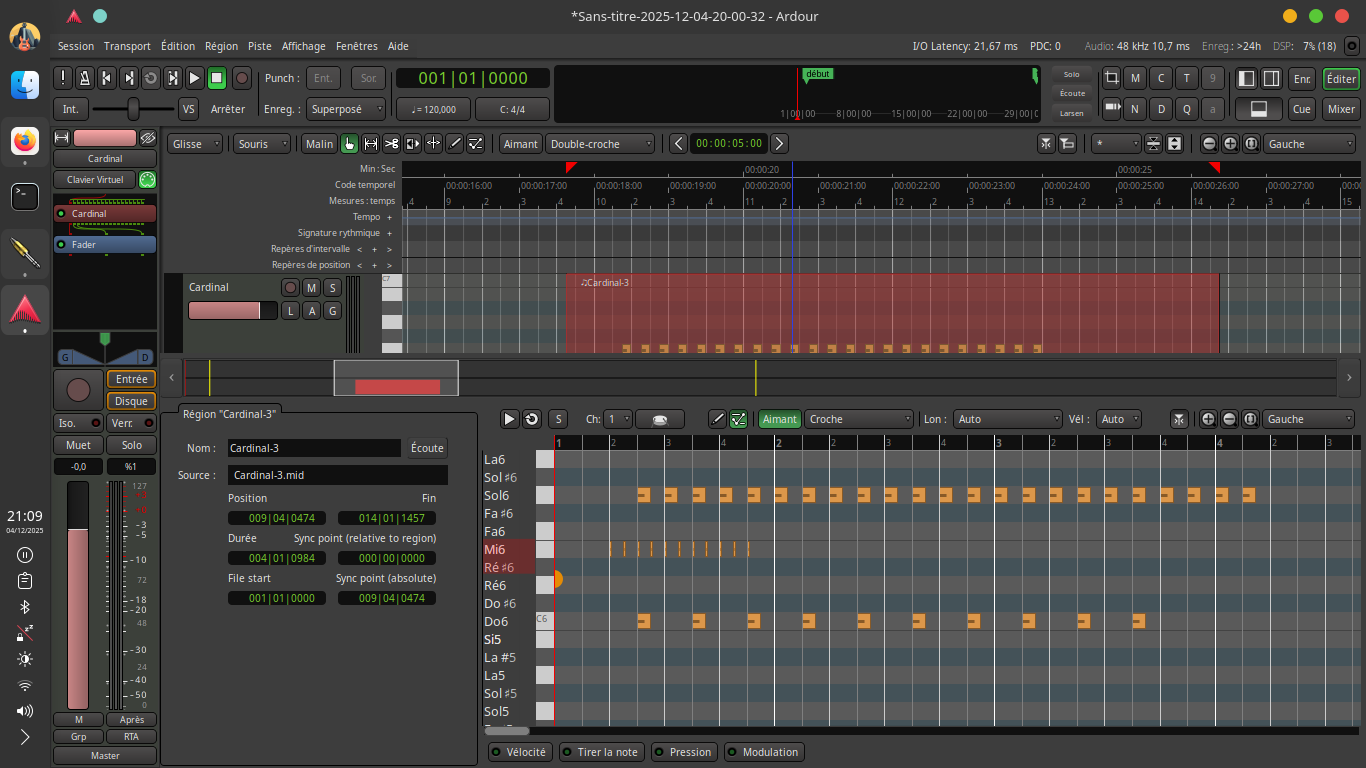1366x768 pixels.
Task: Toggle the metronome click button
Action: tap(85, 78)
